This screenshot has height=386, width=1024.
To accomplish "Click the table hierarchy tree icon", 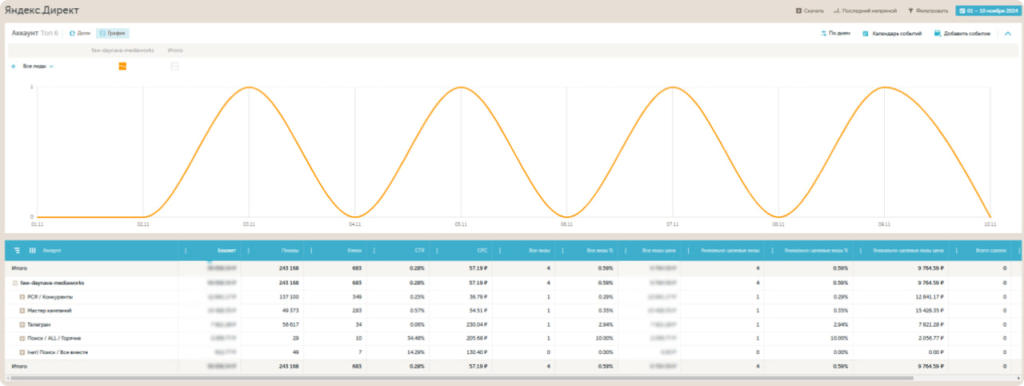I will click(17, 250).
